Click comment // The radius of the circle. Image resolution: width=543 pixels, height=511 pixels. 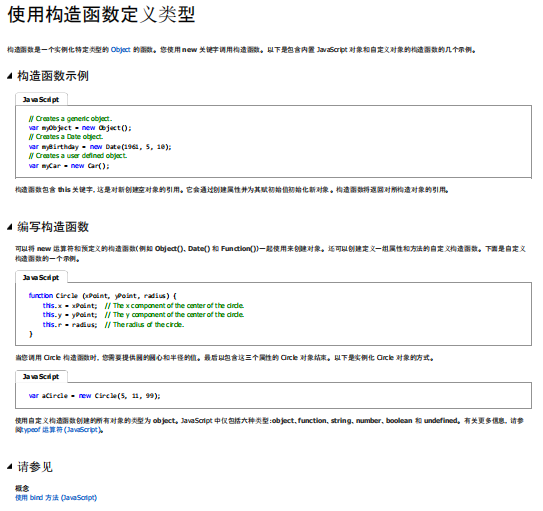click(144, 325)
